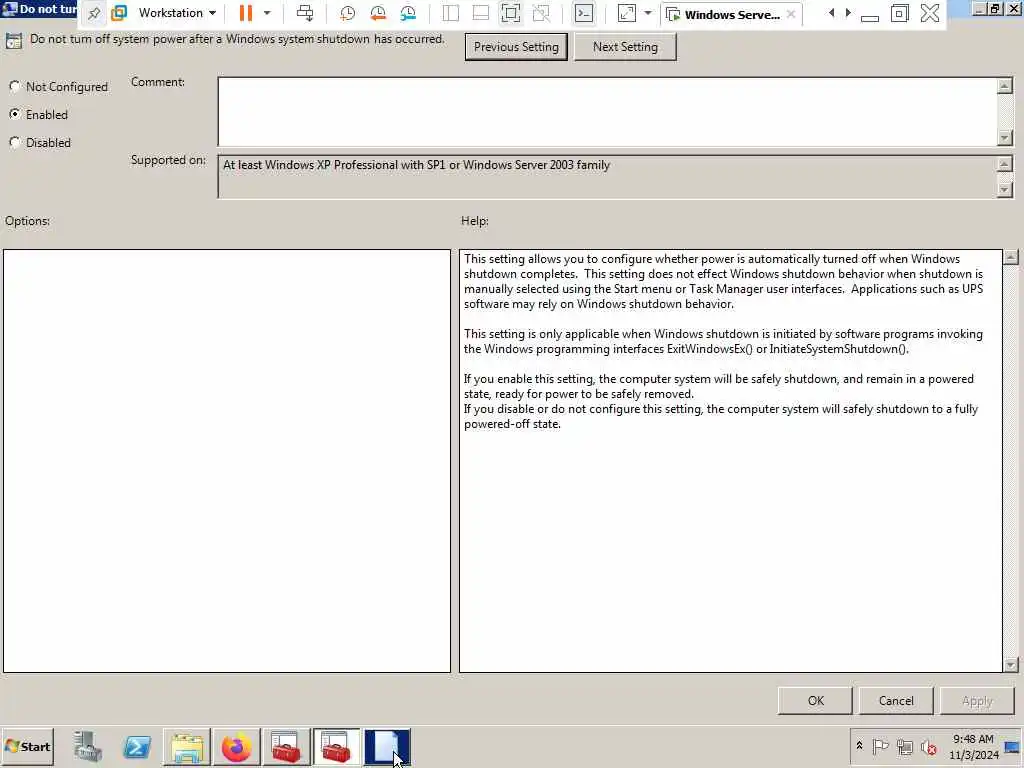
Task: Go to the next VM tab arrow
Action: 848,13
